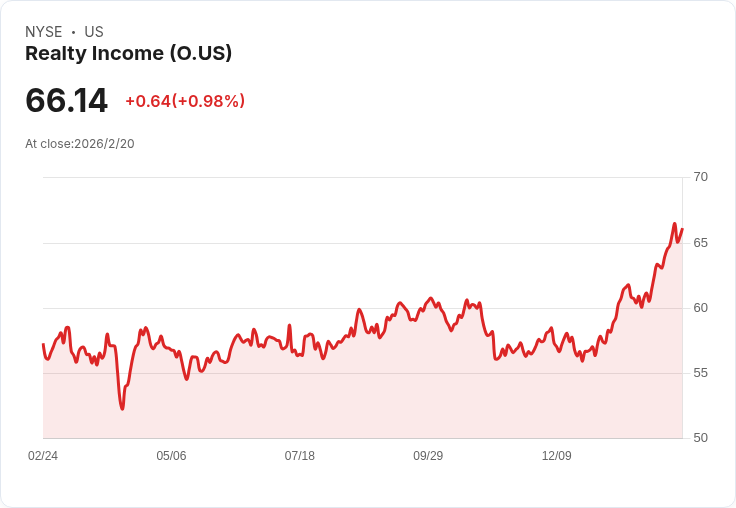Click the 70 price axis label
The width and height of the screenshot is (736, 508).
[x=700, y=177]
